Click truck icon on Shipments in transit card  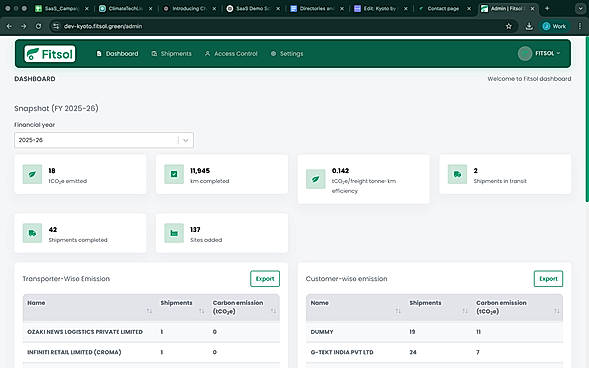457,174
